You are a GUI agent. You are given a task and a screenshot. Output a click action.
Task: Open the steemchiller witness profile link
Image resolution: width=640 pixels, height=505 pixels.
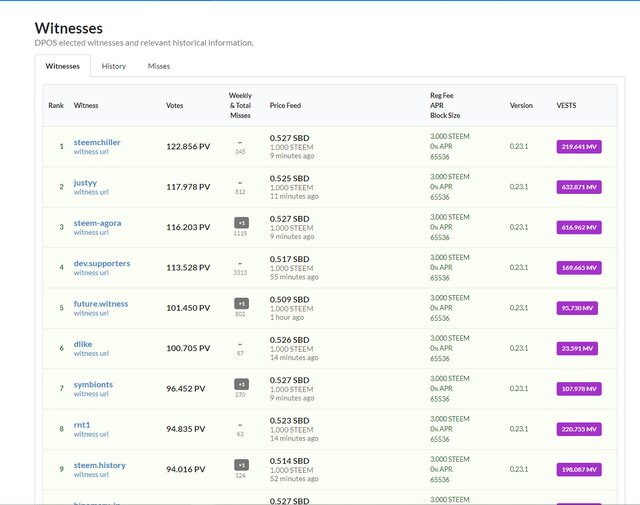[97, 142]
